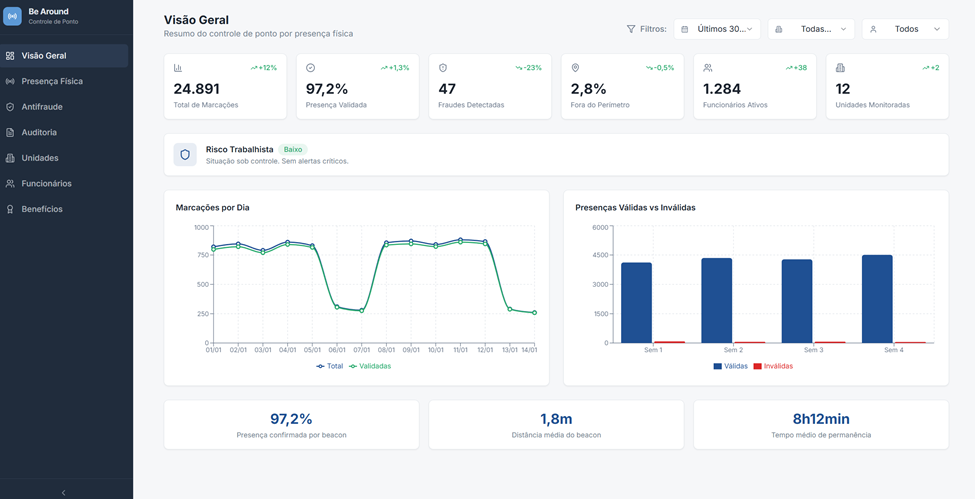This screenshot has width=975, height=499.
Task: Navigate to Auditoria
Action: [64, 132]
